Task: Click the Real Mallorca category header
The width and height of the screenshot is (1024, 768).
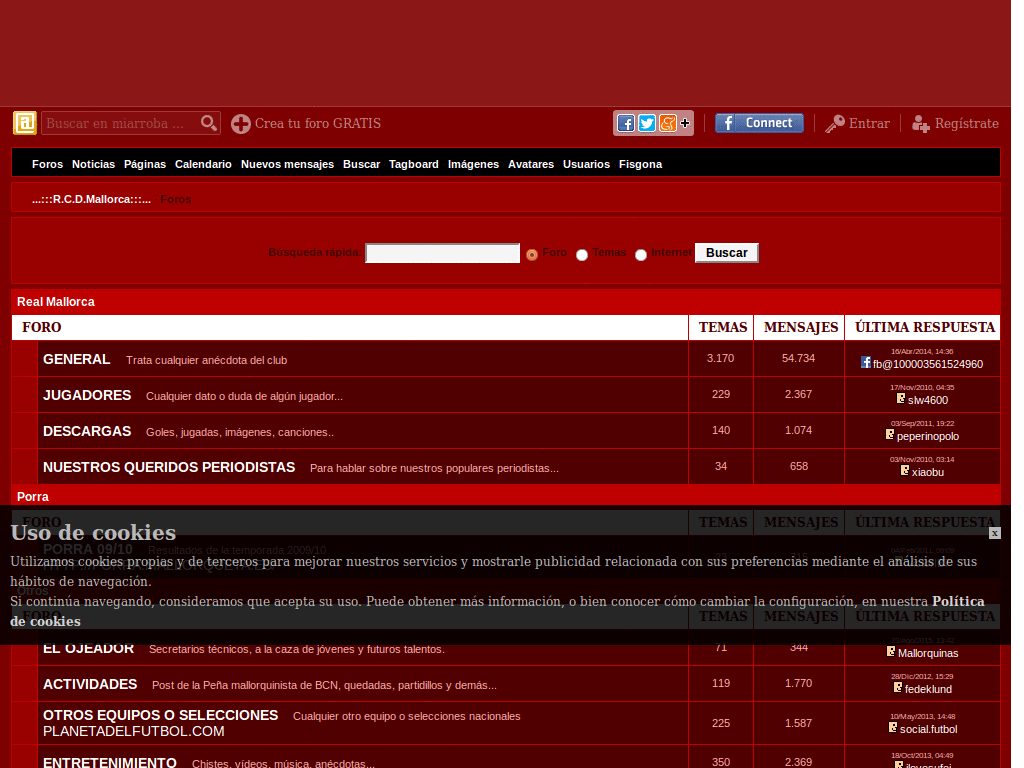Action: point(56,302)
